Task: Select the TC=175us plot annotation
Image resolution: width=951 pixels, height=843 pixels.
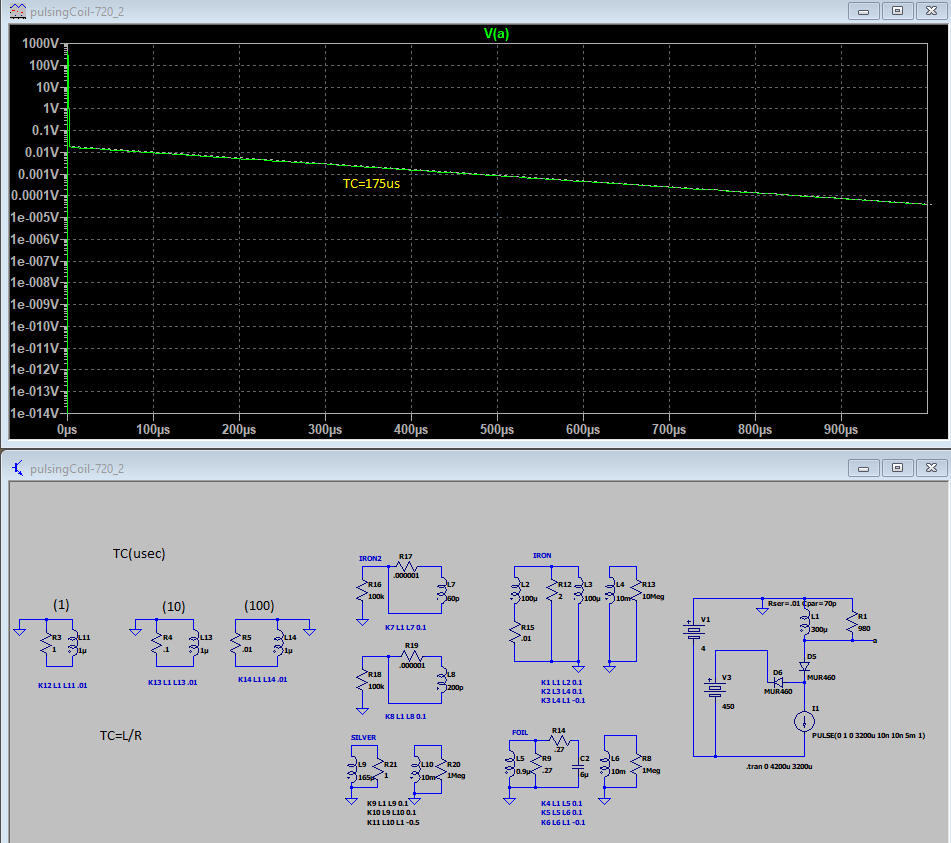Action: pos(371,183)
